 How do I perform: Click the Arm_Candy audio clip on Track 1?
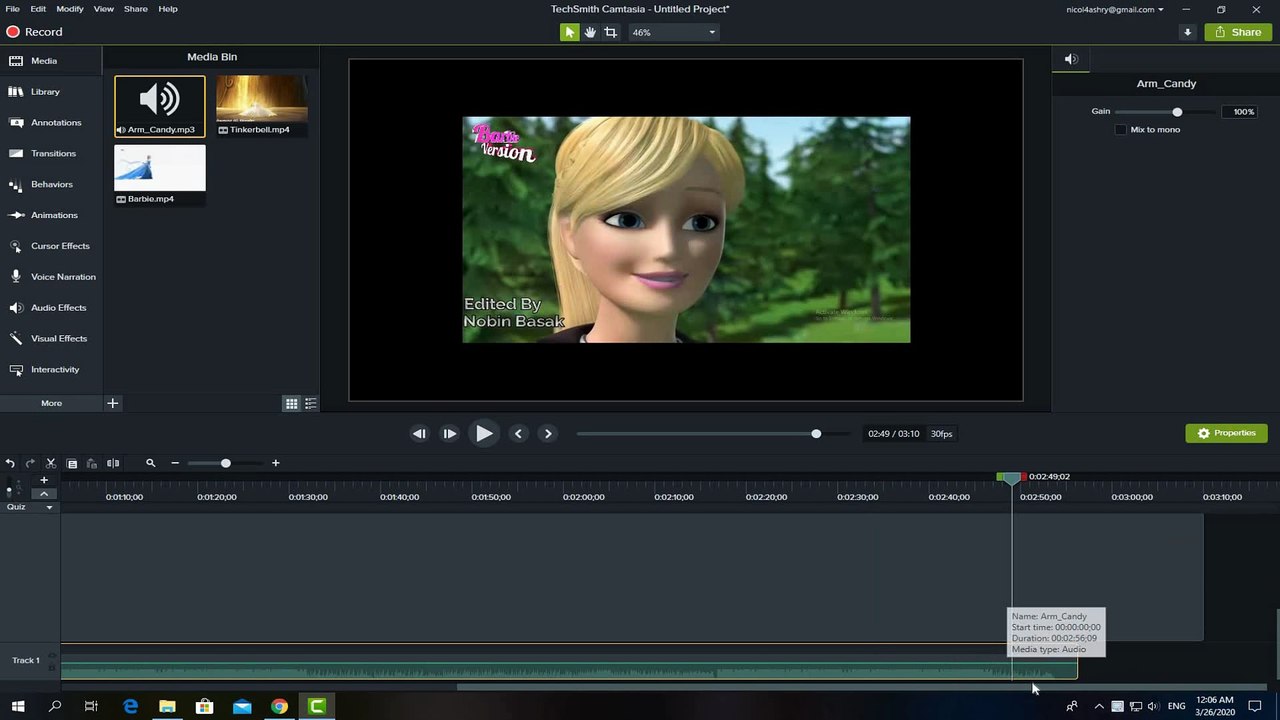pos(569,669)
